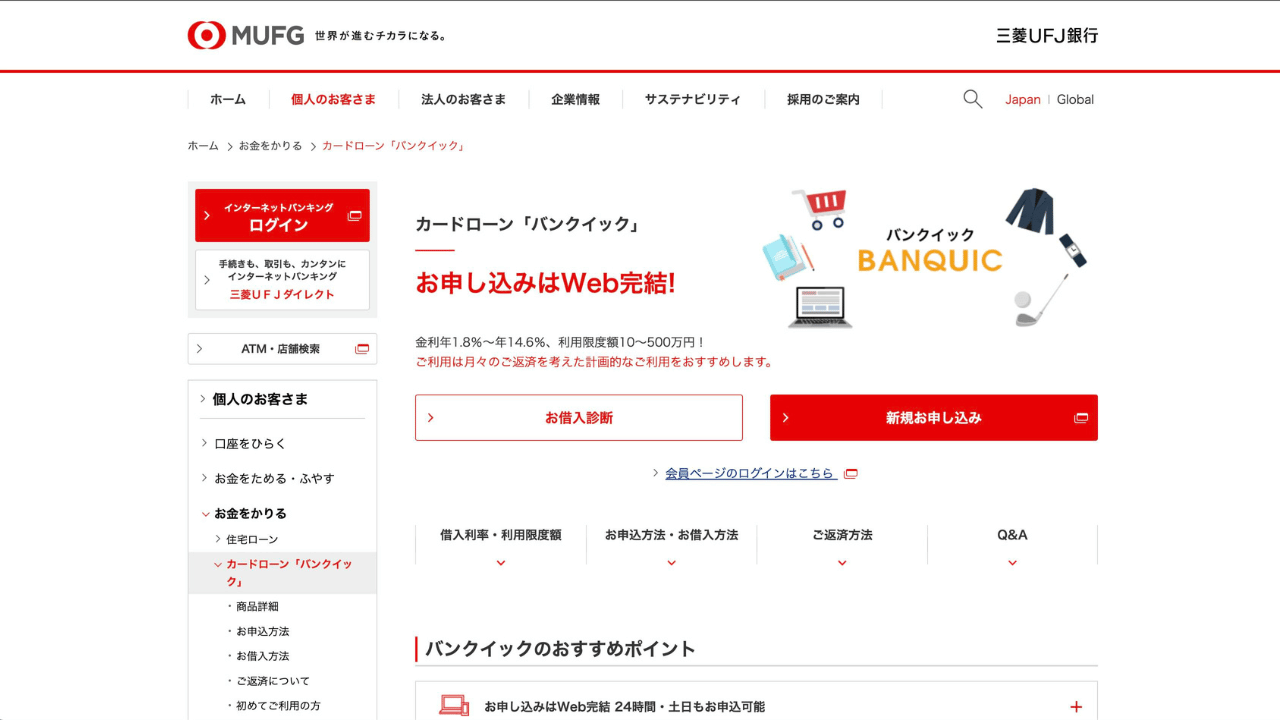Open 商品詳細 in sidebar
This screenshot has height=720, width=1280.
point(257,606)
